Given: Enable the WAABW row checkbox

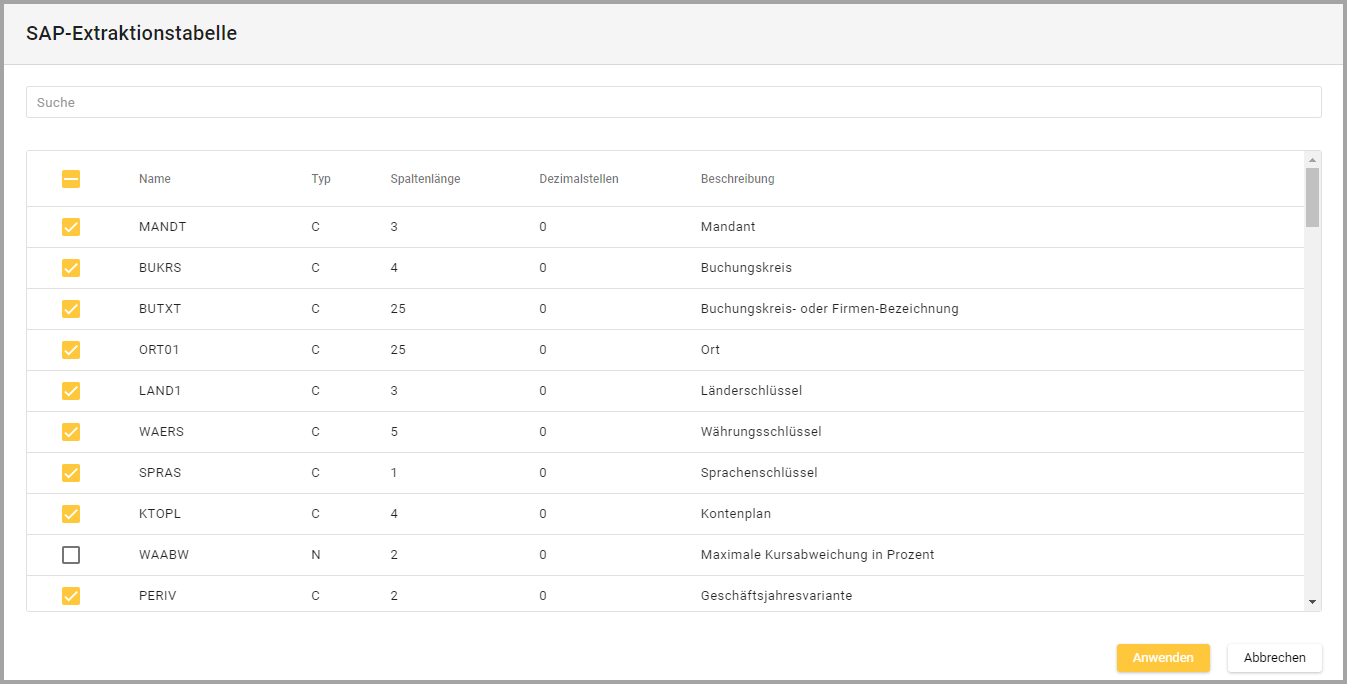Looking at the screenshot, I should (71, 555).
